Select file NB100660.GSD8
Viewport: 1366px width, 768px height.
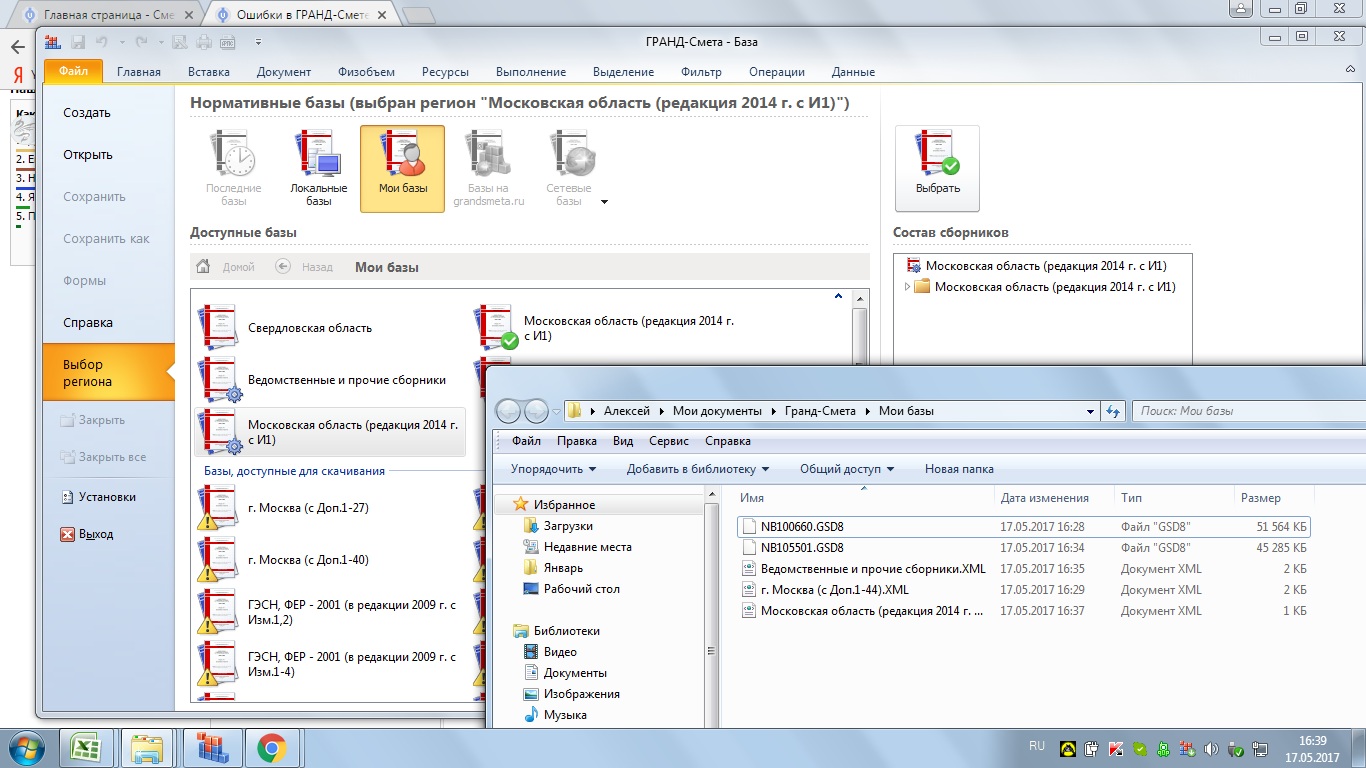pos(802,527)
